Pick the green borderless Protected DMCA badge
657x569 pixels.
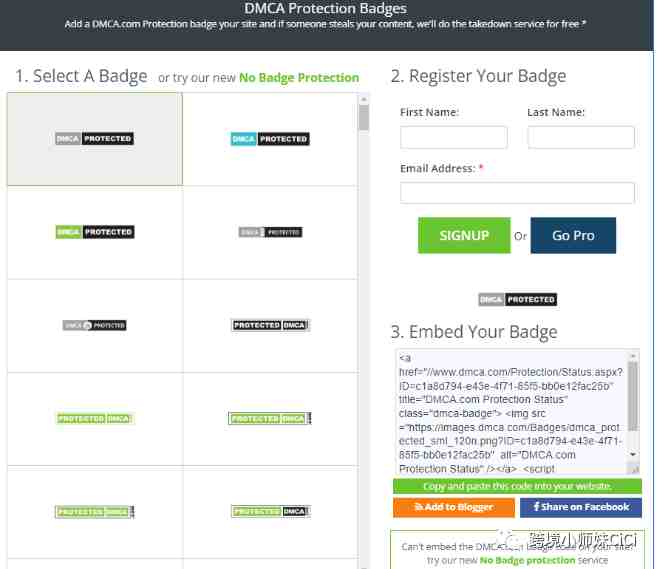click(95, 418)
